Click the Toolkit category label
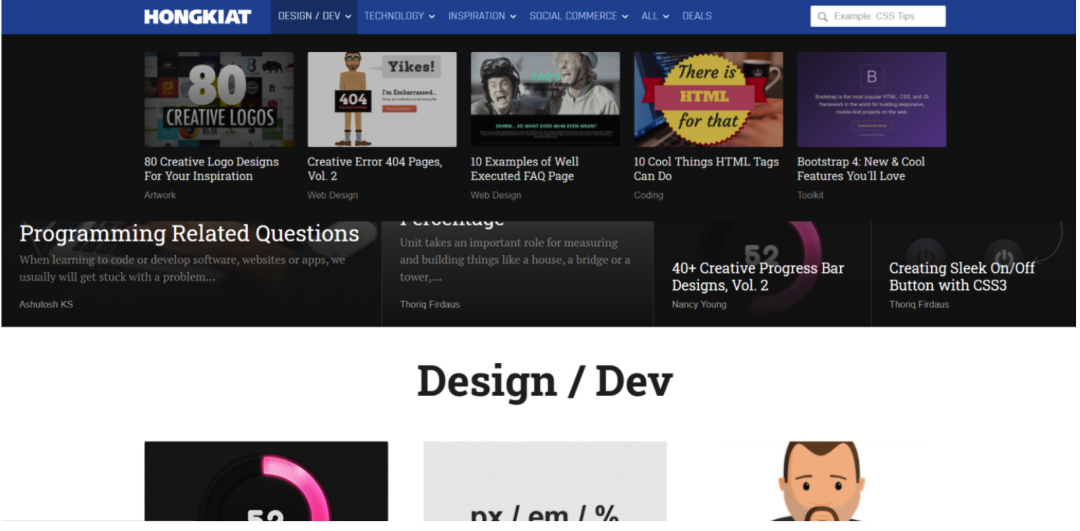 pos(810,196)
